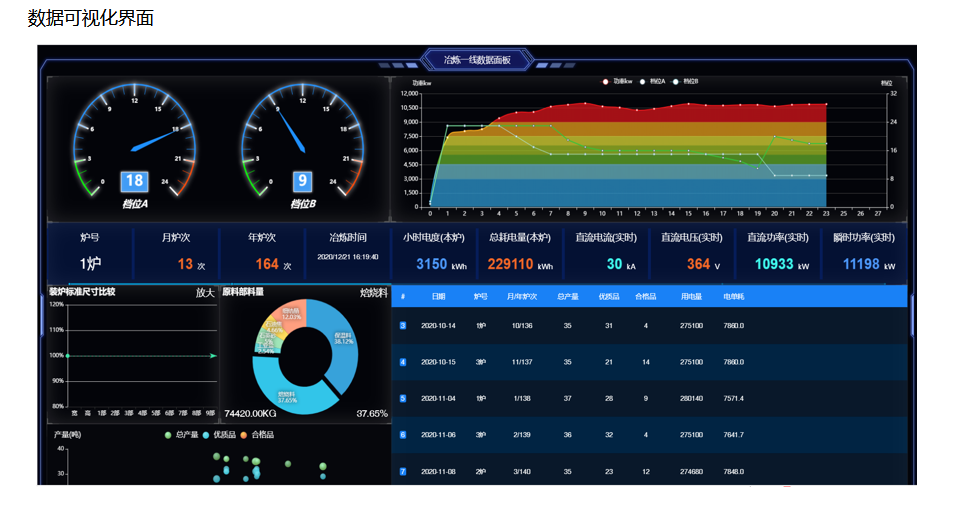Click the 直流电压 value 364 V
This screenshot has height=532, width=954.
pos(704,264)
